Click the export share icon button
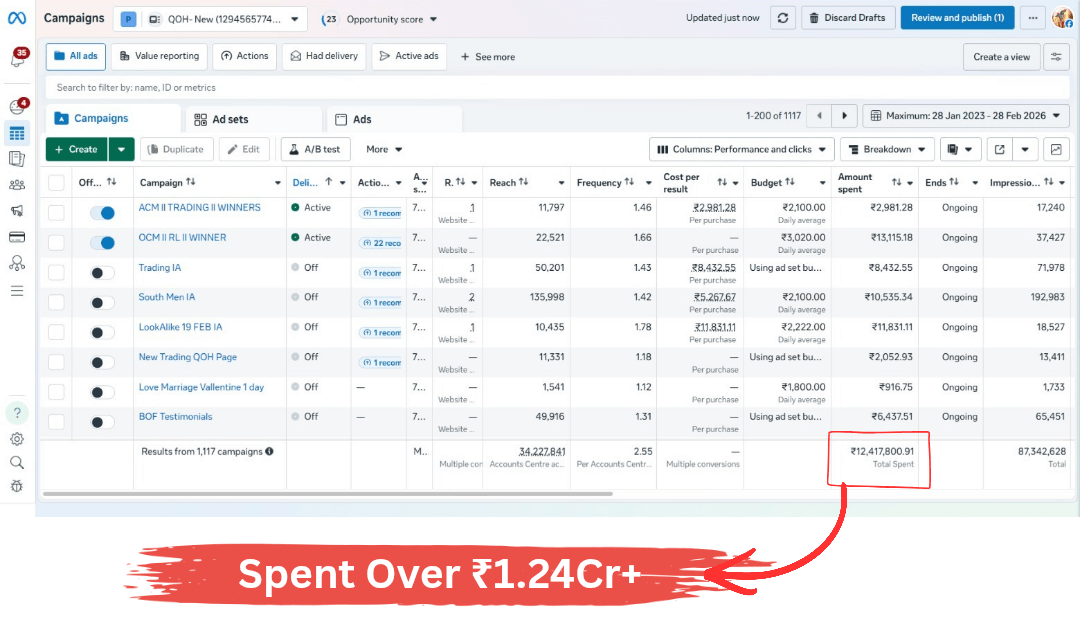This screenshot has height=631, width=1080. (x=999, y=149)
